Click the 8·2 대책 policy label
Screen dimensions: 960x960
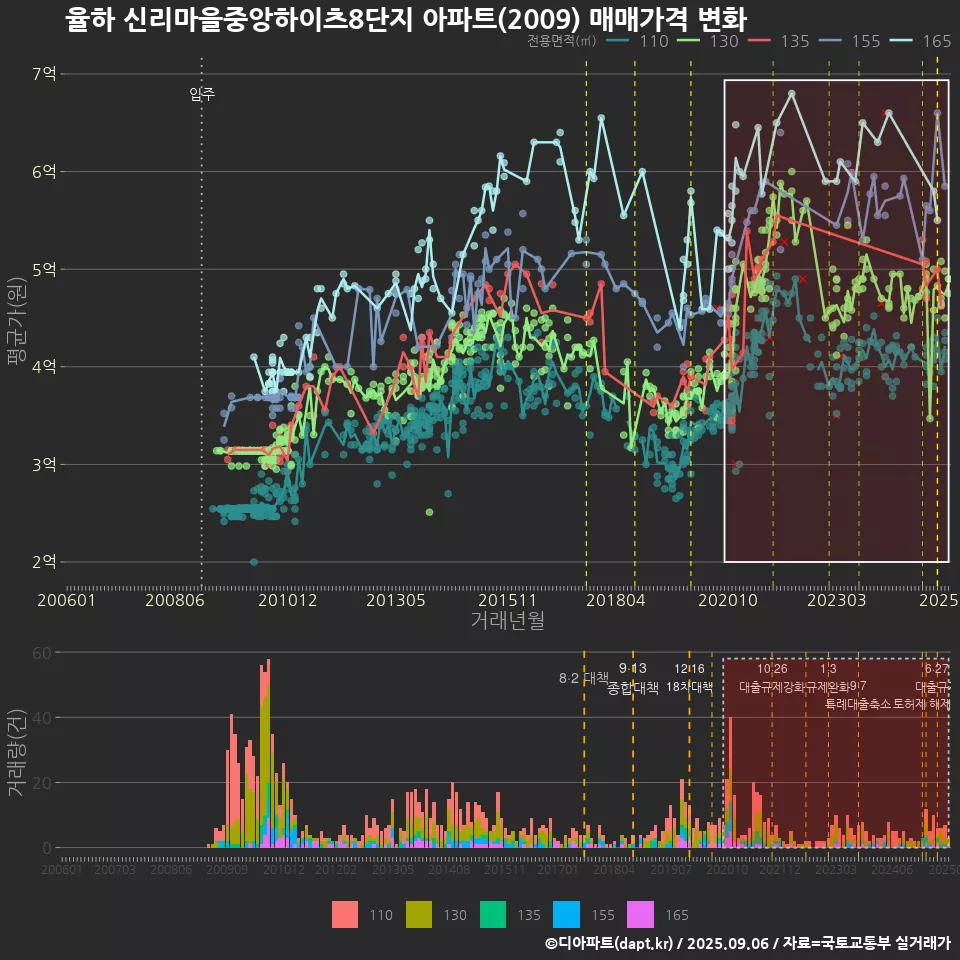pyautogui.click(x=583, y=678)
